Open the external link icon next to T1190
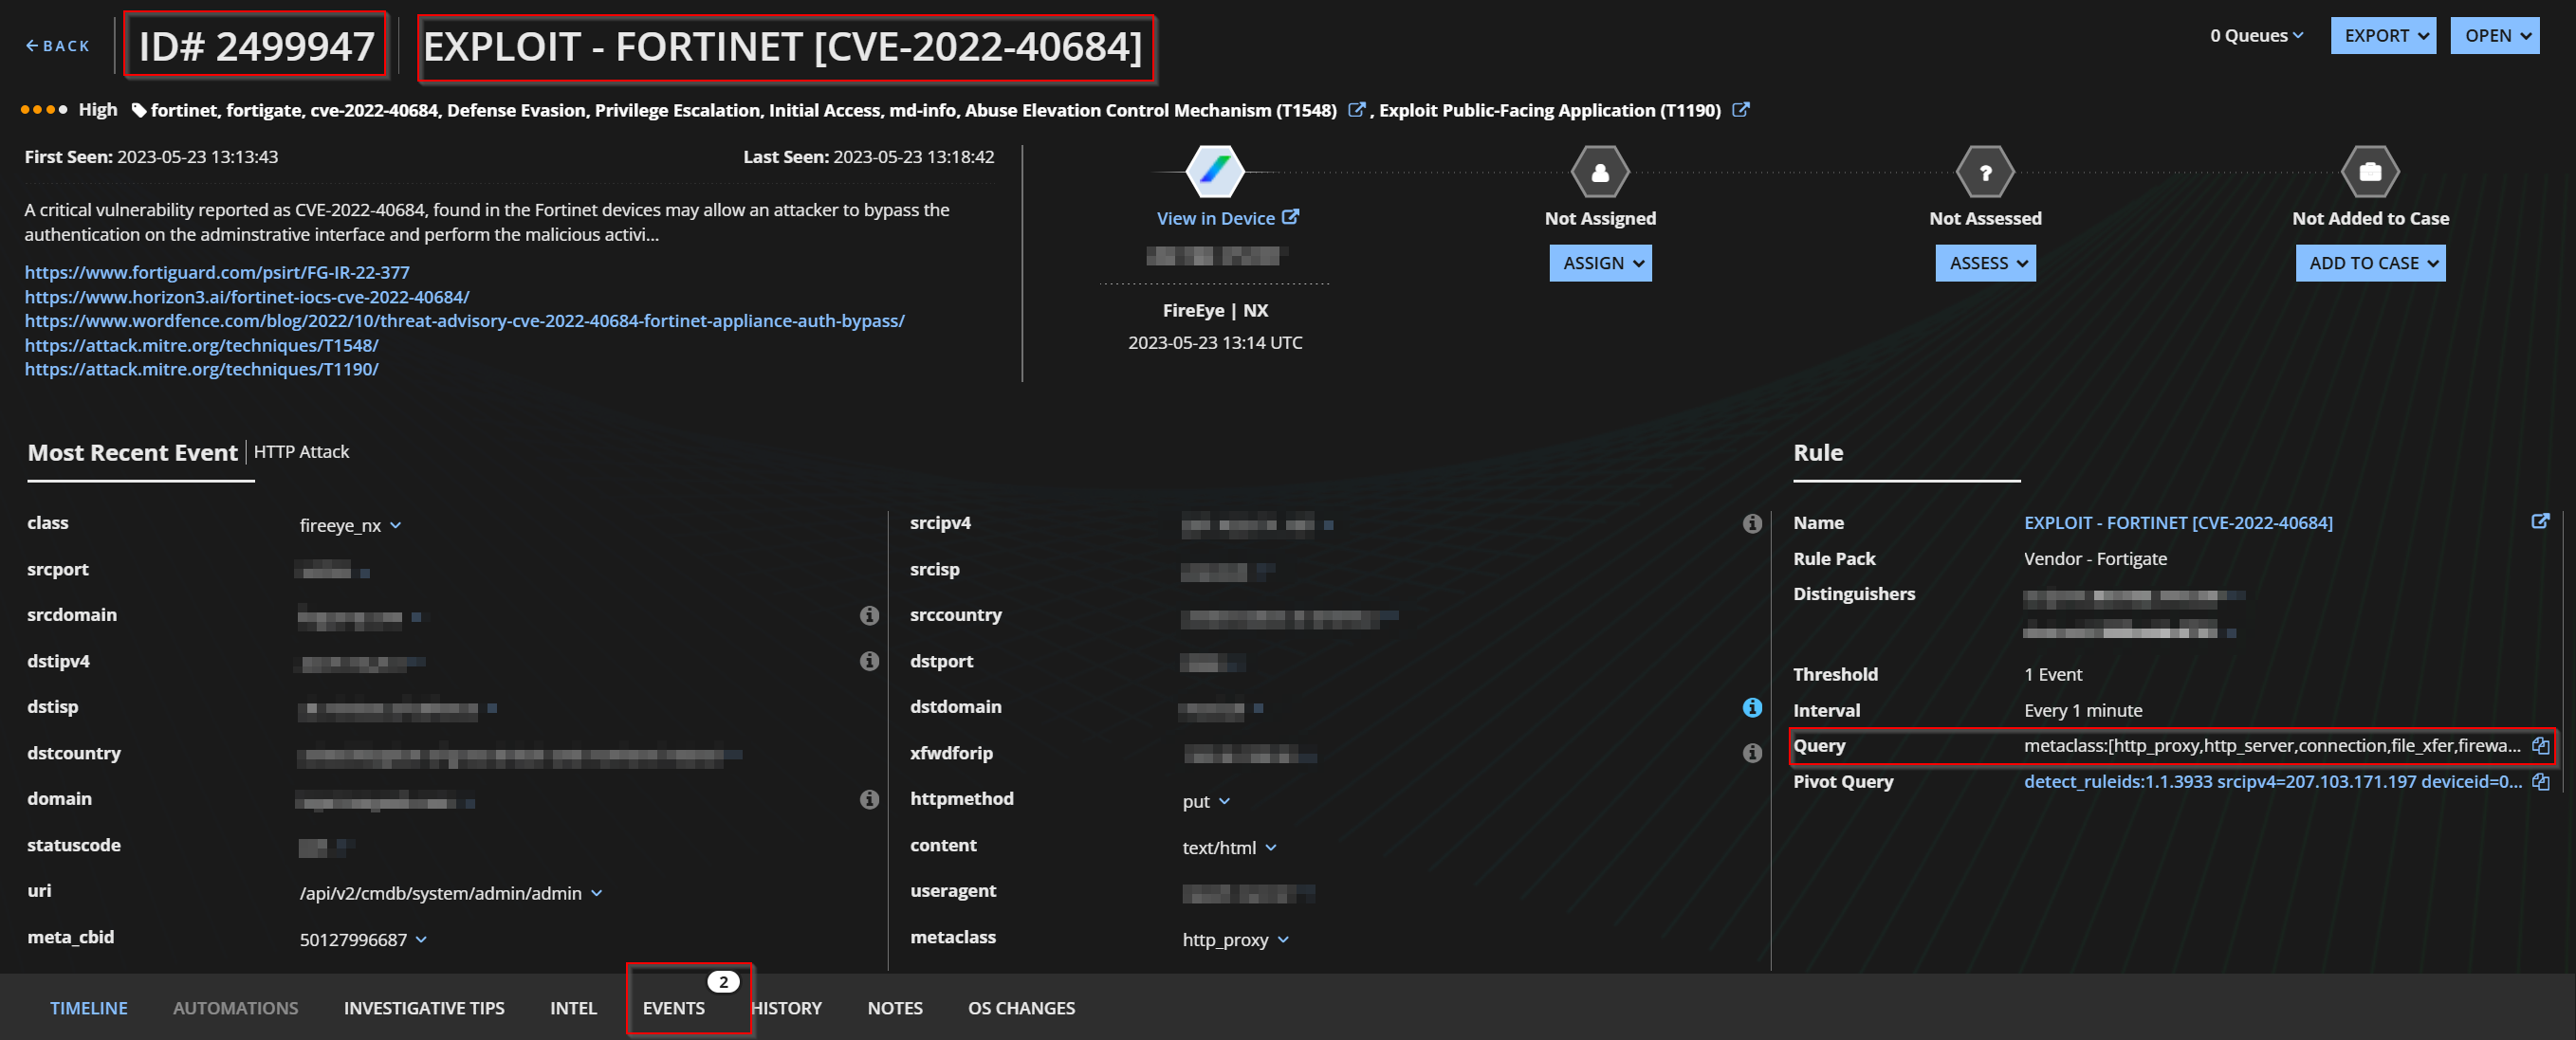This screenshot has height=1040, width=2576. [x=1740, y=110]
